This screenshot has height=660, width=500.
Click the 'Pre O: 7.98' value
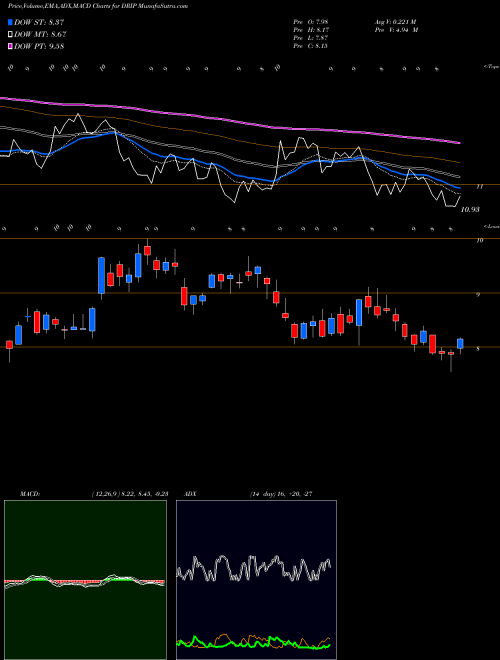pyautogui.click(x=311, y=22)
